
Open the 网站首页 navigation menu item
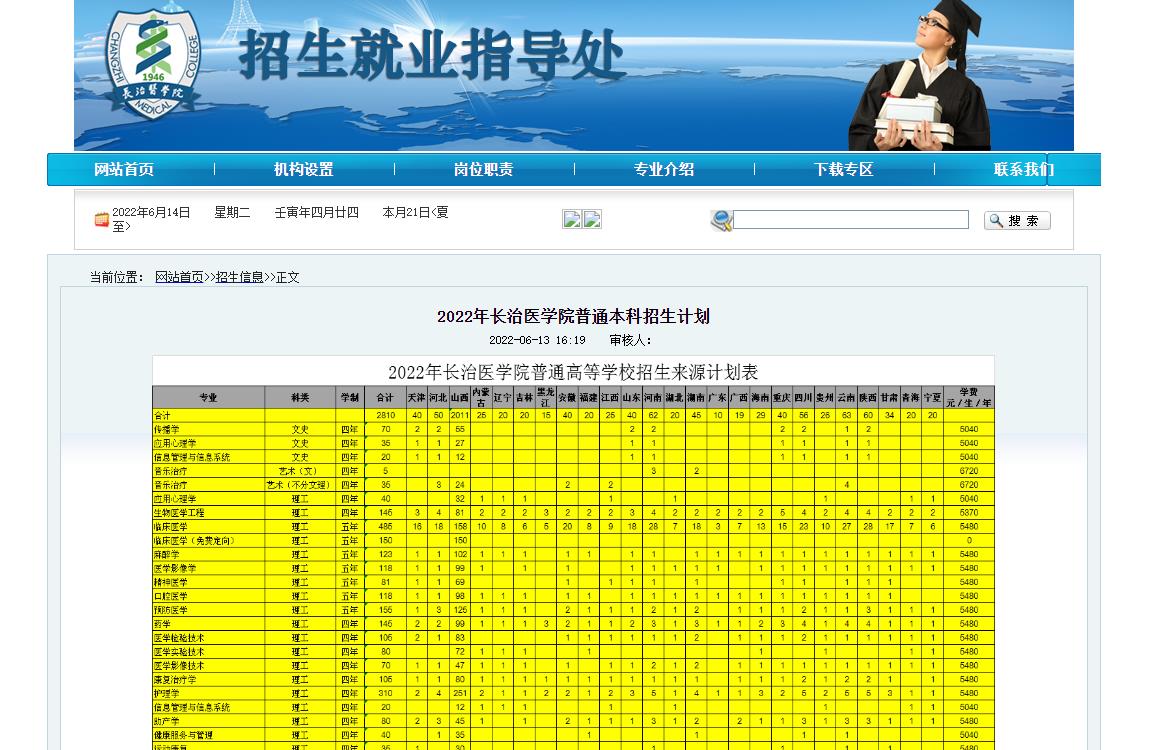pyautogui.click(x=124, y=170)
